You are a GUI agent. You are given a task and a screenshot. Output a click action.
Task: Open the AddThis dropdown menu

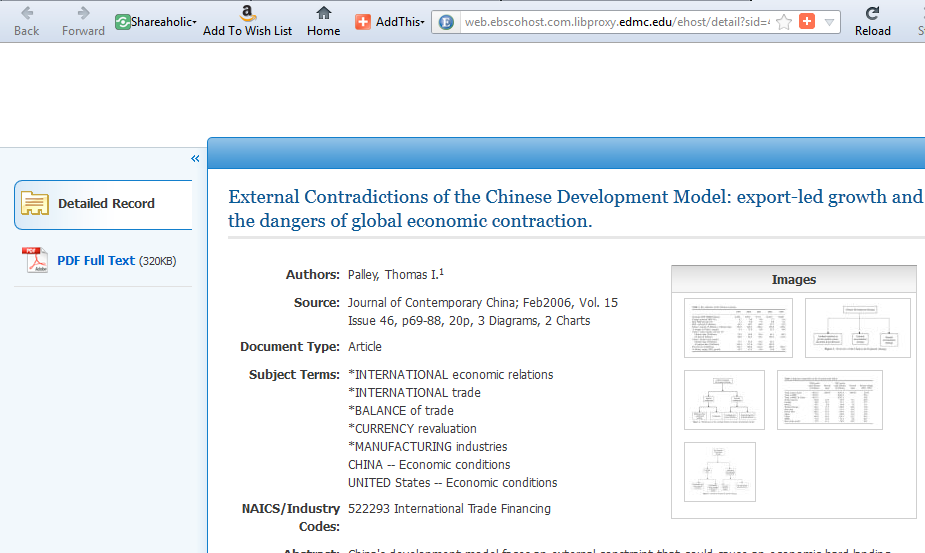[x=422, y=22]
